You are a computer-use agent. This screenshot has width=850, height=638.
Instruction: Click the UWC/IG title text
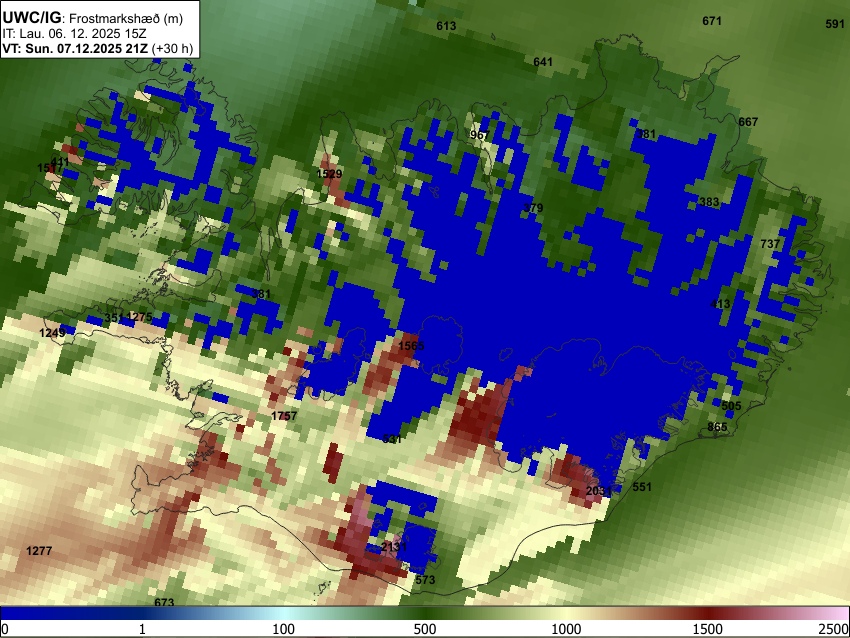(31, 18)
